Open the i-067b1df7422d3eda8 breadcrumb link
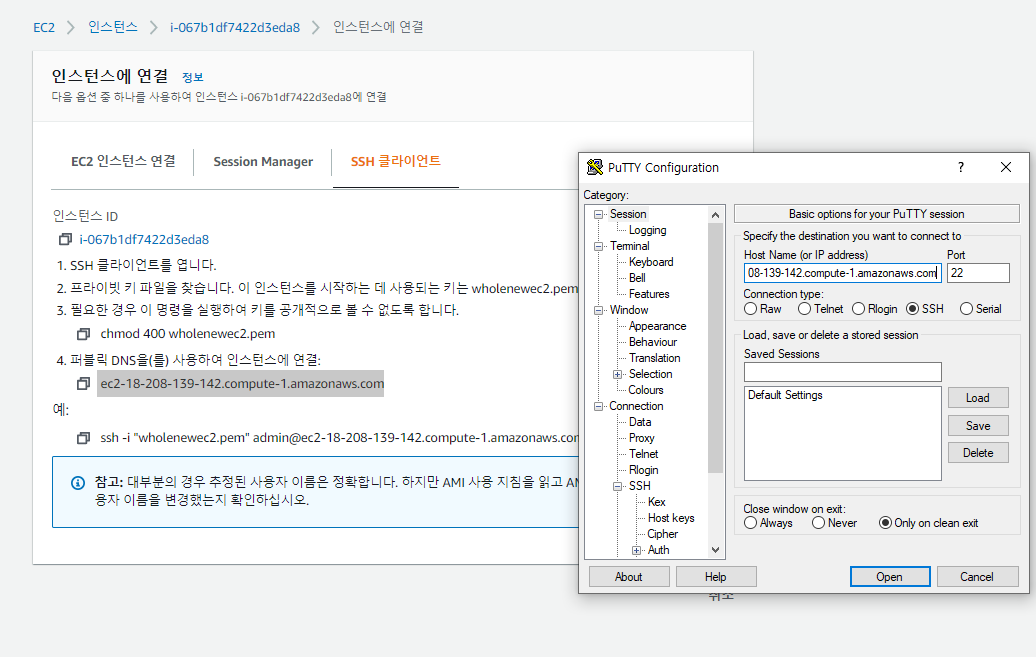 [235, 28]
